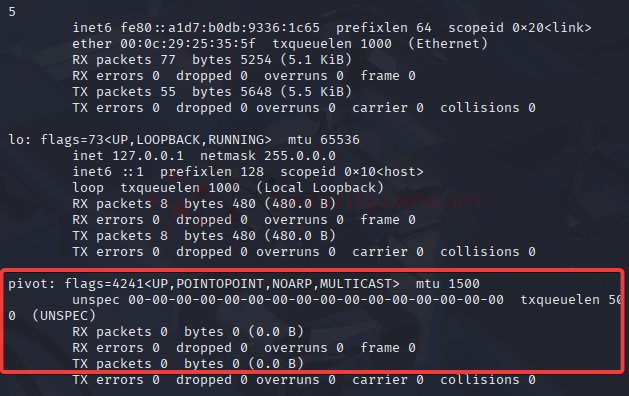Click the loopback address 127.0.0.1
Image resolution: width=629 pixels, height=396 pixels.
pos(148,156)
